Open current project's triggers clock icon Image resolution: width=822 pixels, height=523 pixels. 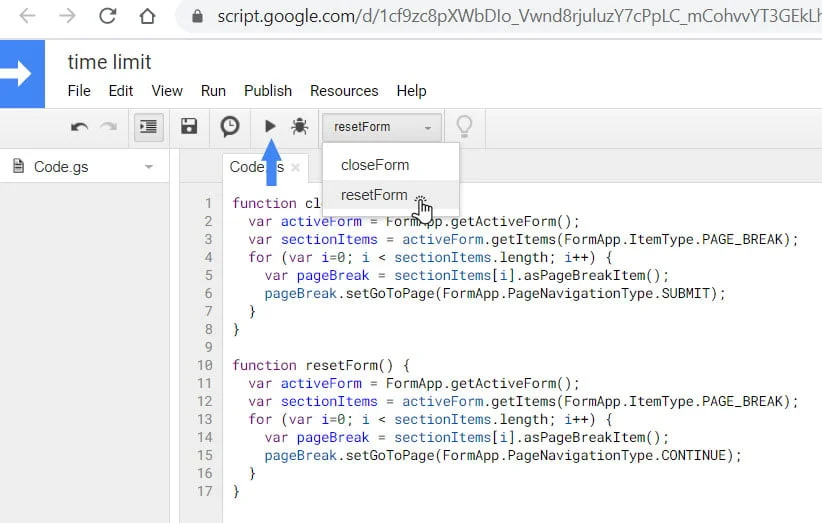coord(230,126)
